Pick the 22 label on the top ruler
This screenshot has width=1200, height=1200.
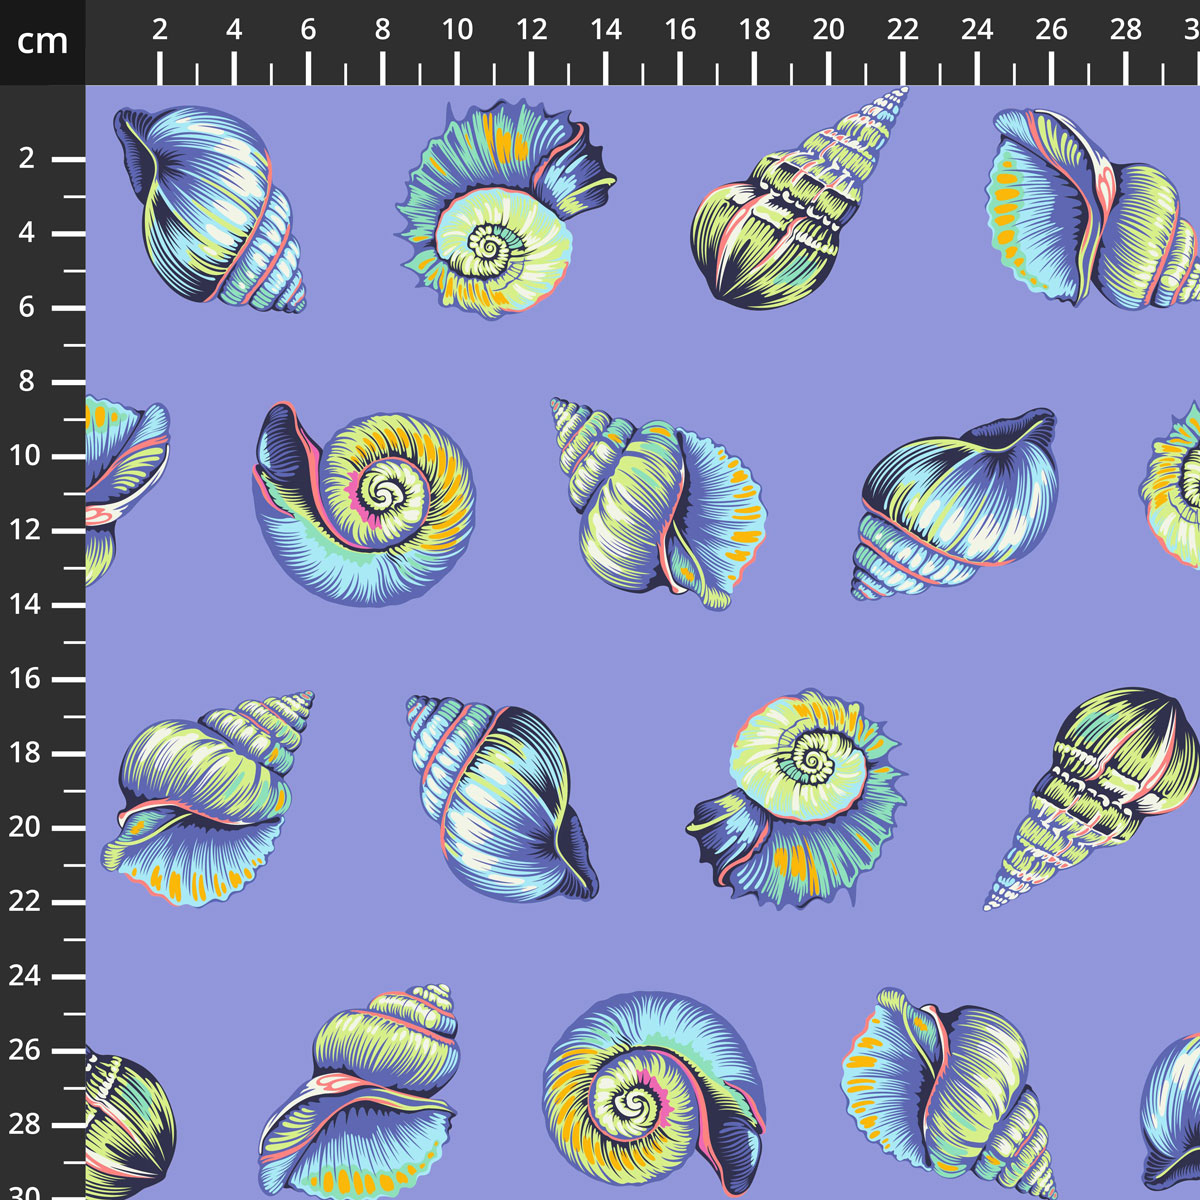pyautogui.click(x=903, y=29)
